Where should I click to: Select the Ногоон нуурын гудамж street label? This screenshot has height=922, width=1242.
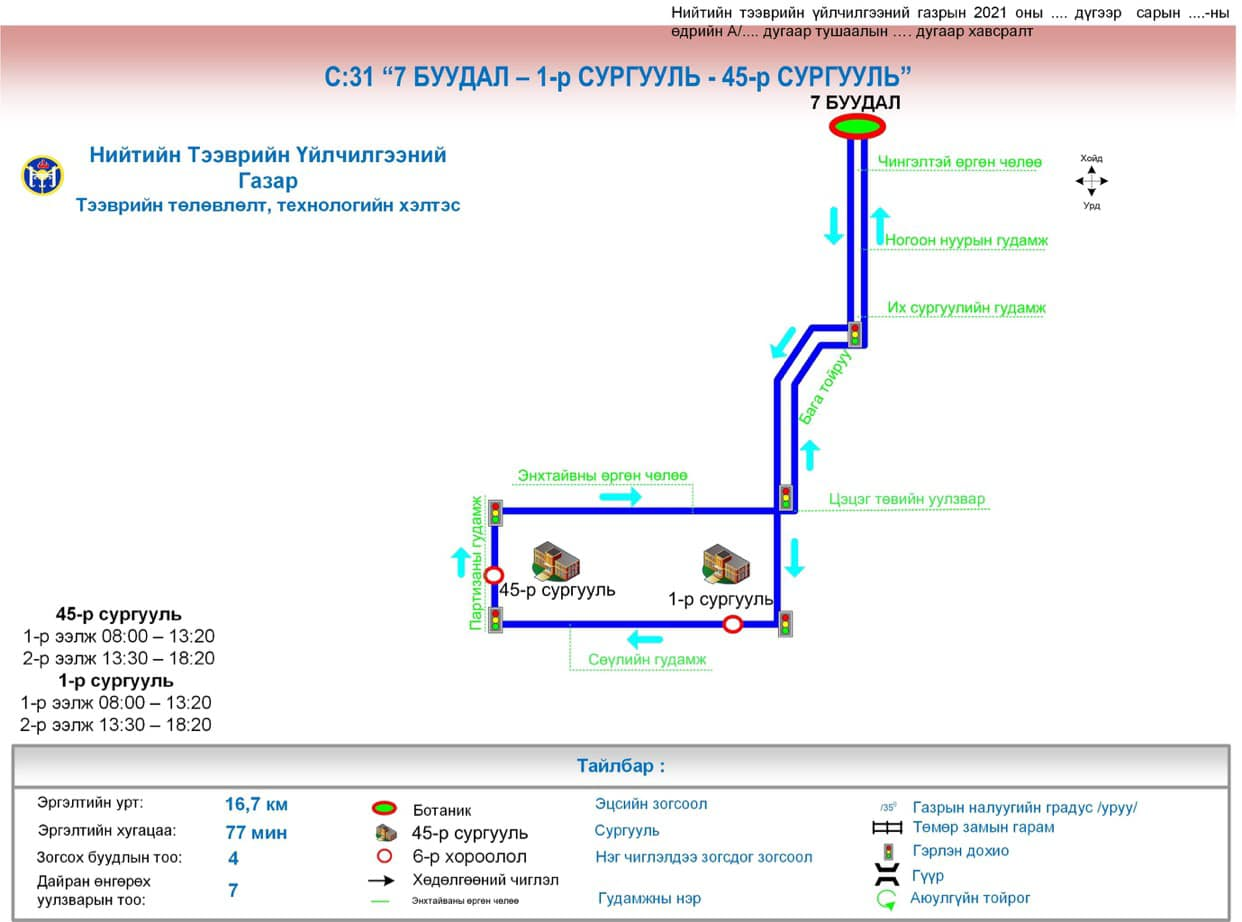(x=966, y=240)
